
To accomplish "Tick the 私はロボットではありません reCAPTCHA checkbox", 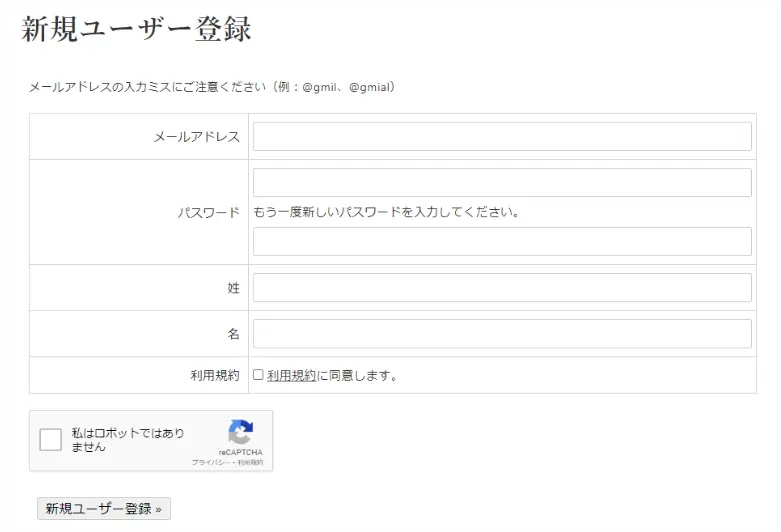I will pos(50,441).
